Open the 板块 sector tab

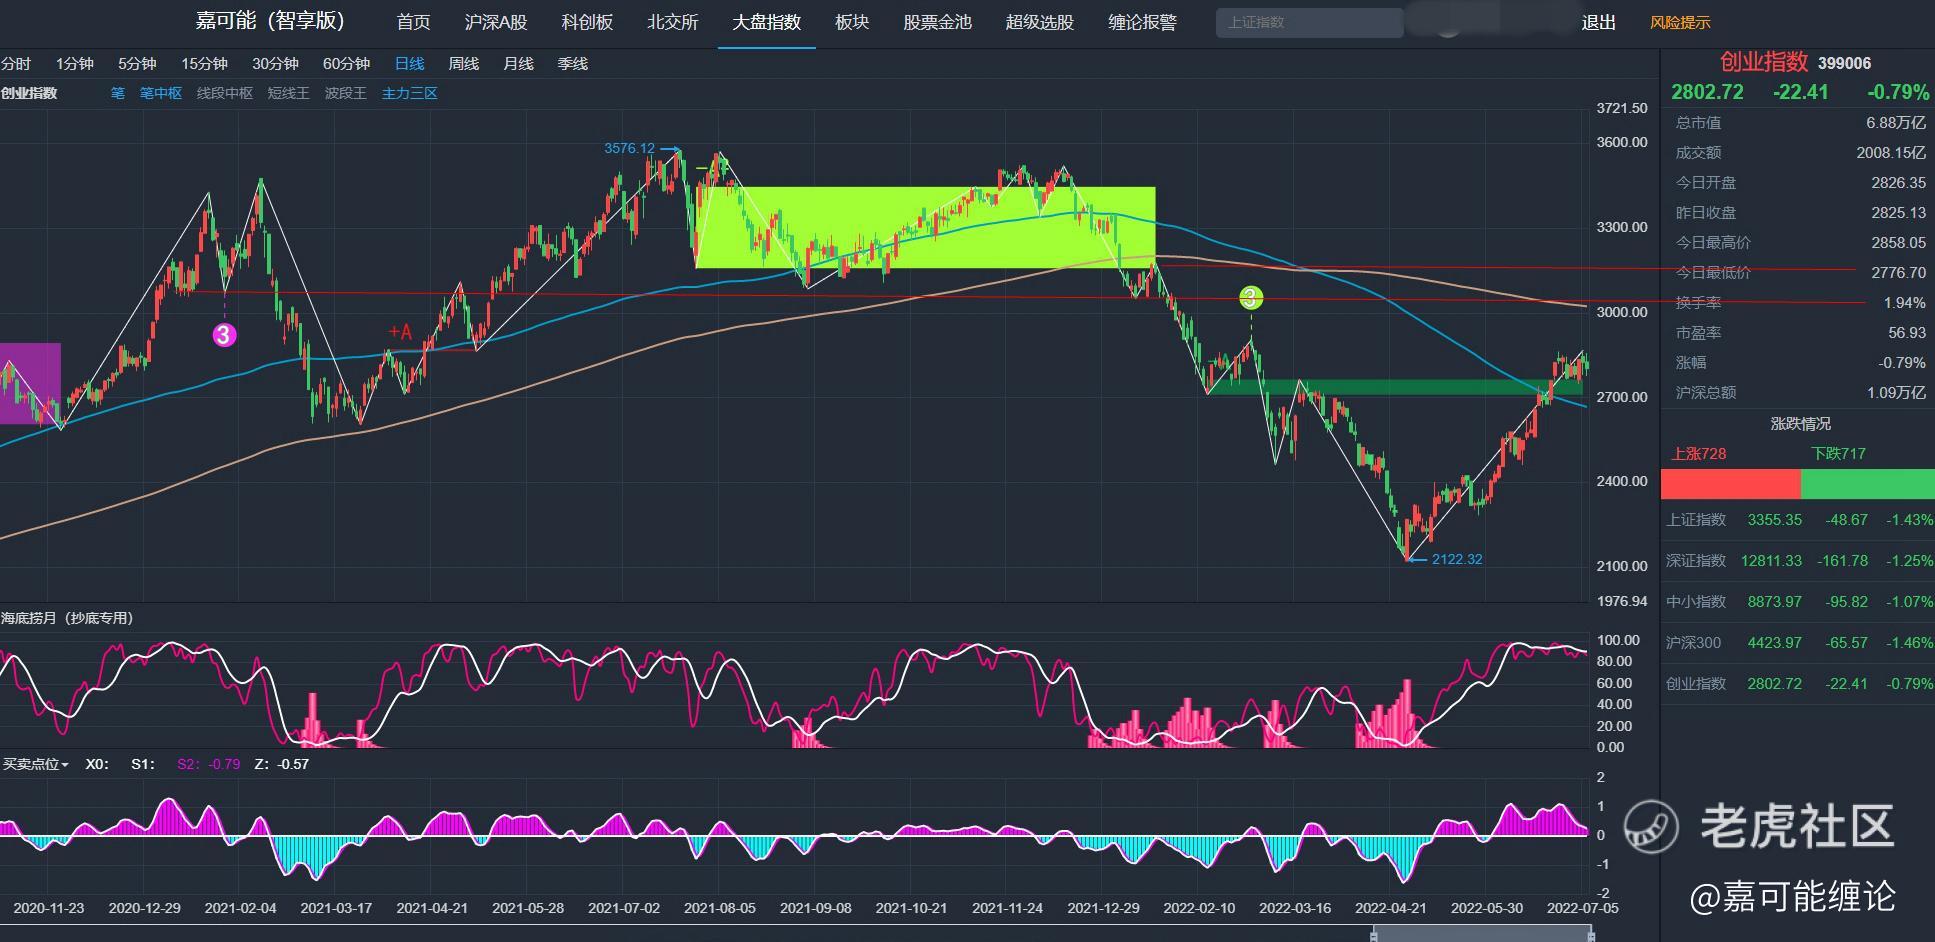[852, 22]
